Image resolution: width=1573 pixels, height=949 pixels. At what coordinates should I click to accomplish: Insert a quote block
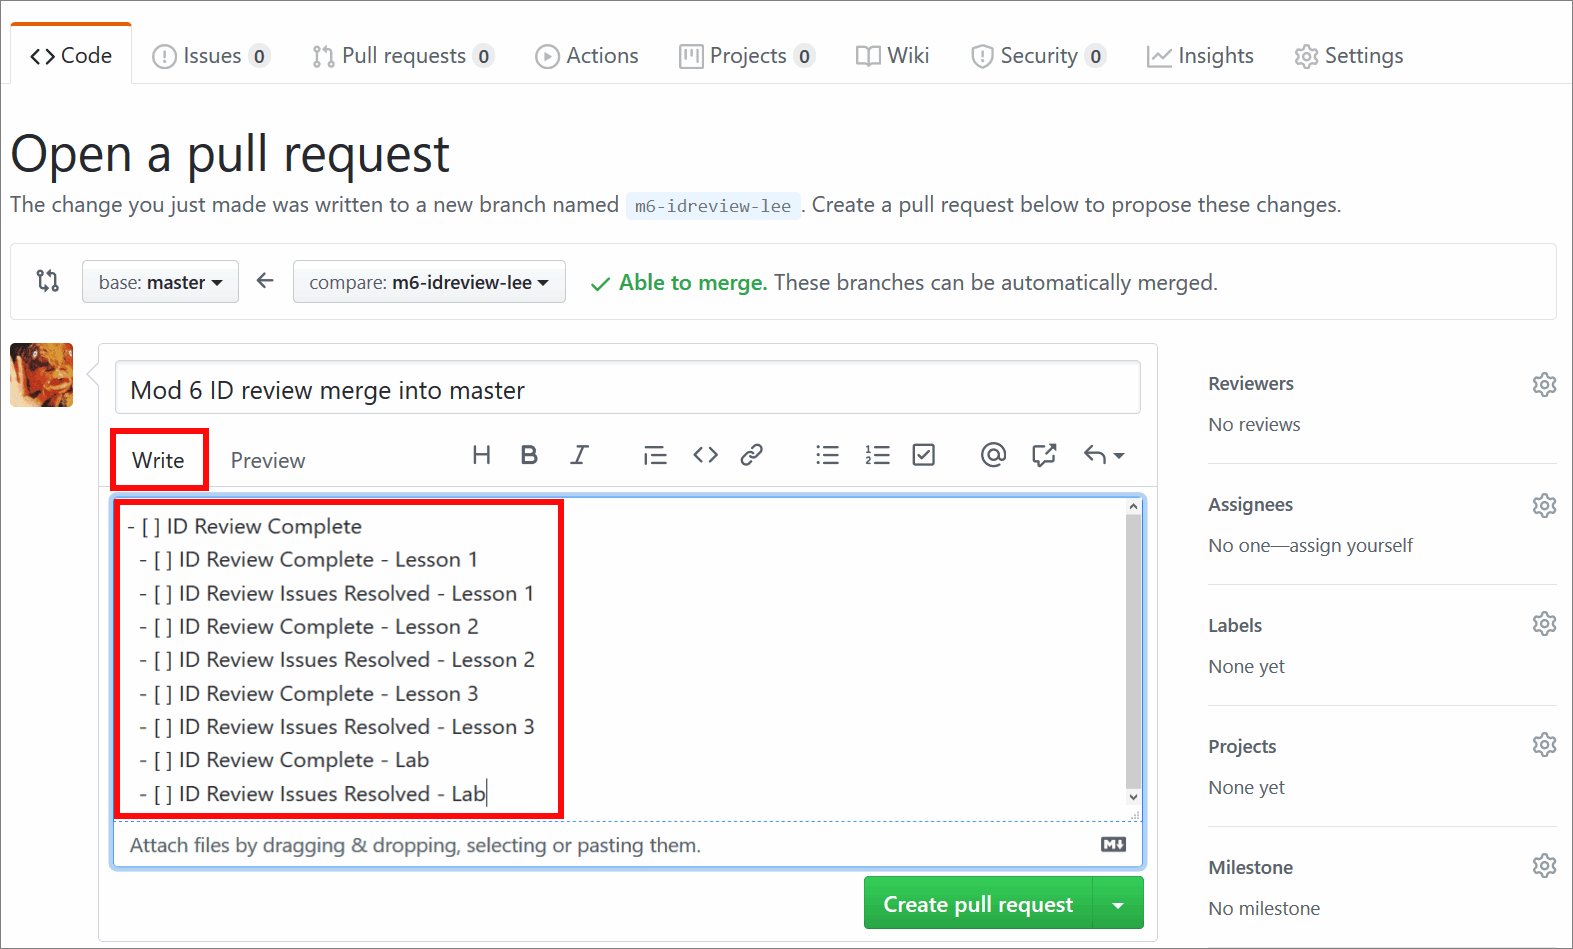(655, 456)
